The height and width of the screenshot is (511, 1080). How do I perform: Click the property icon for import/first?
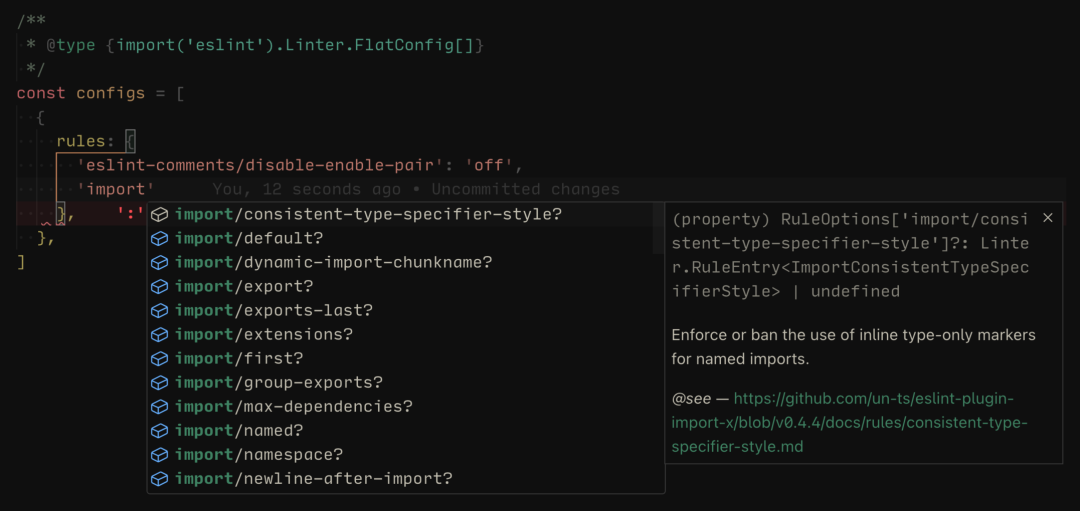click(159, 358)
